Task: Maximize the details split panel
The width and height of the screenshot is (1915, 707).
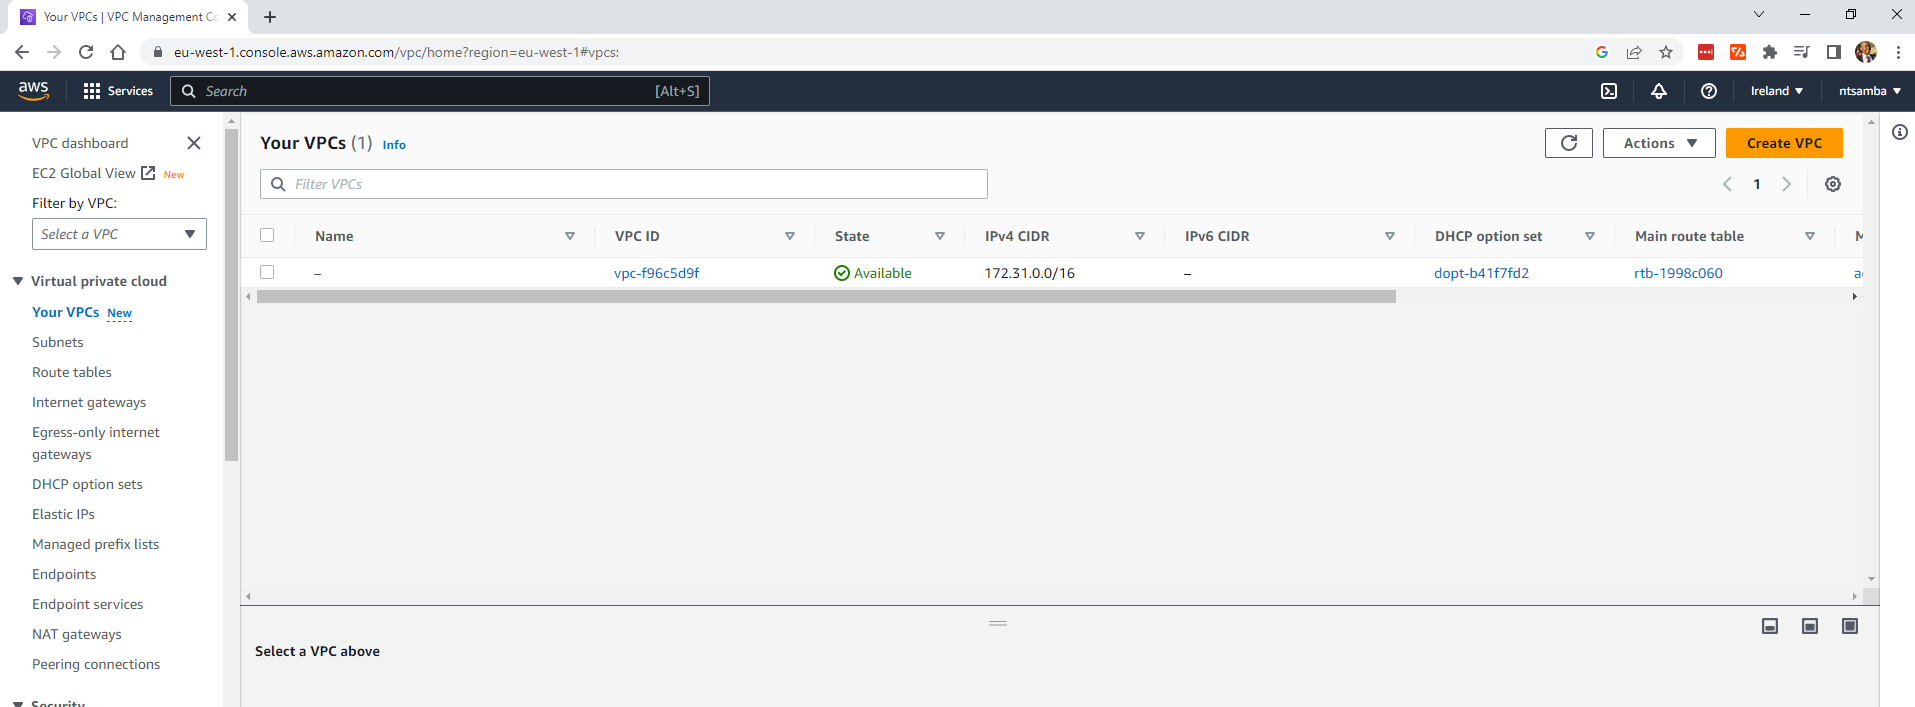Action: [x=1850, y=626]
